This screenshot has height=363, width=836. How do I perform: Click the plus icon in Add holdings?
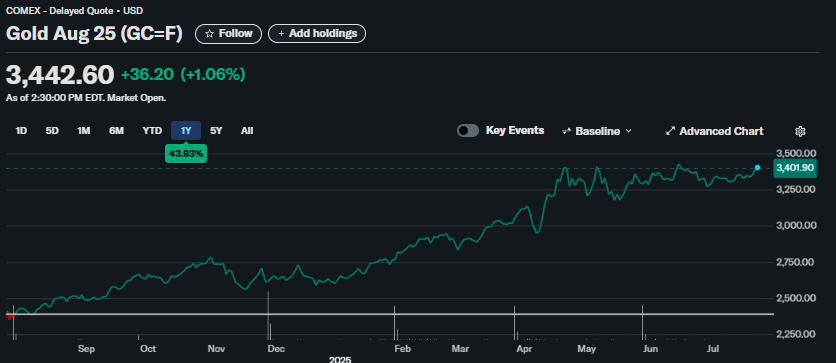(x=281, y=34)
